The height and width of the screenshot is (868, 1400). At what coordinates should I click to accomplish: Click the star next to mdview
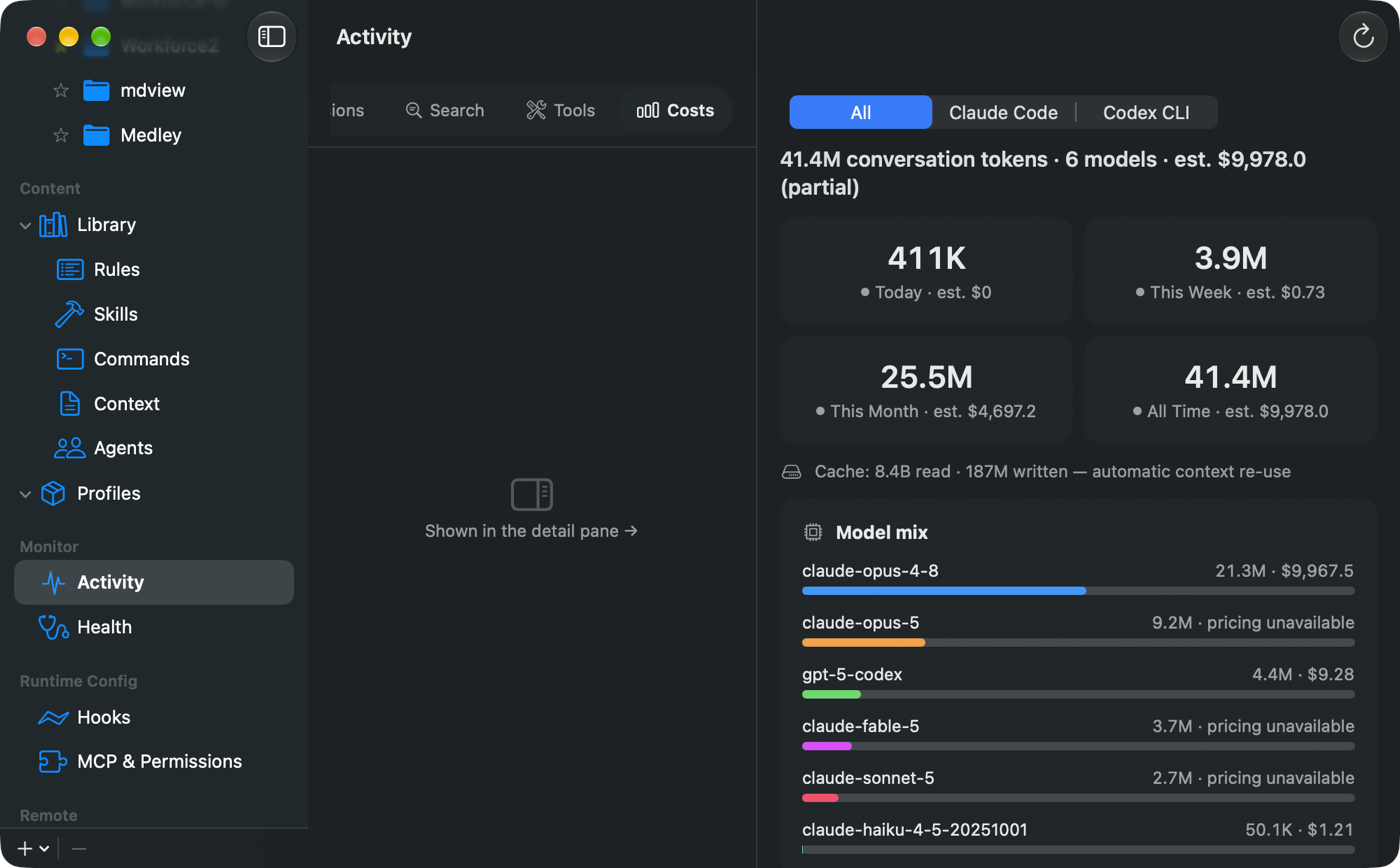coord(60,91)
